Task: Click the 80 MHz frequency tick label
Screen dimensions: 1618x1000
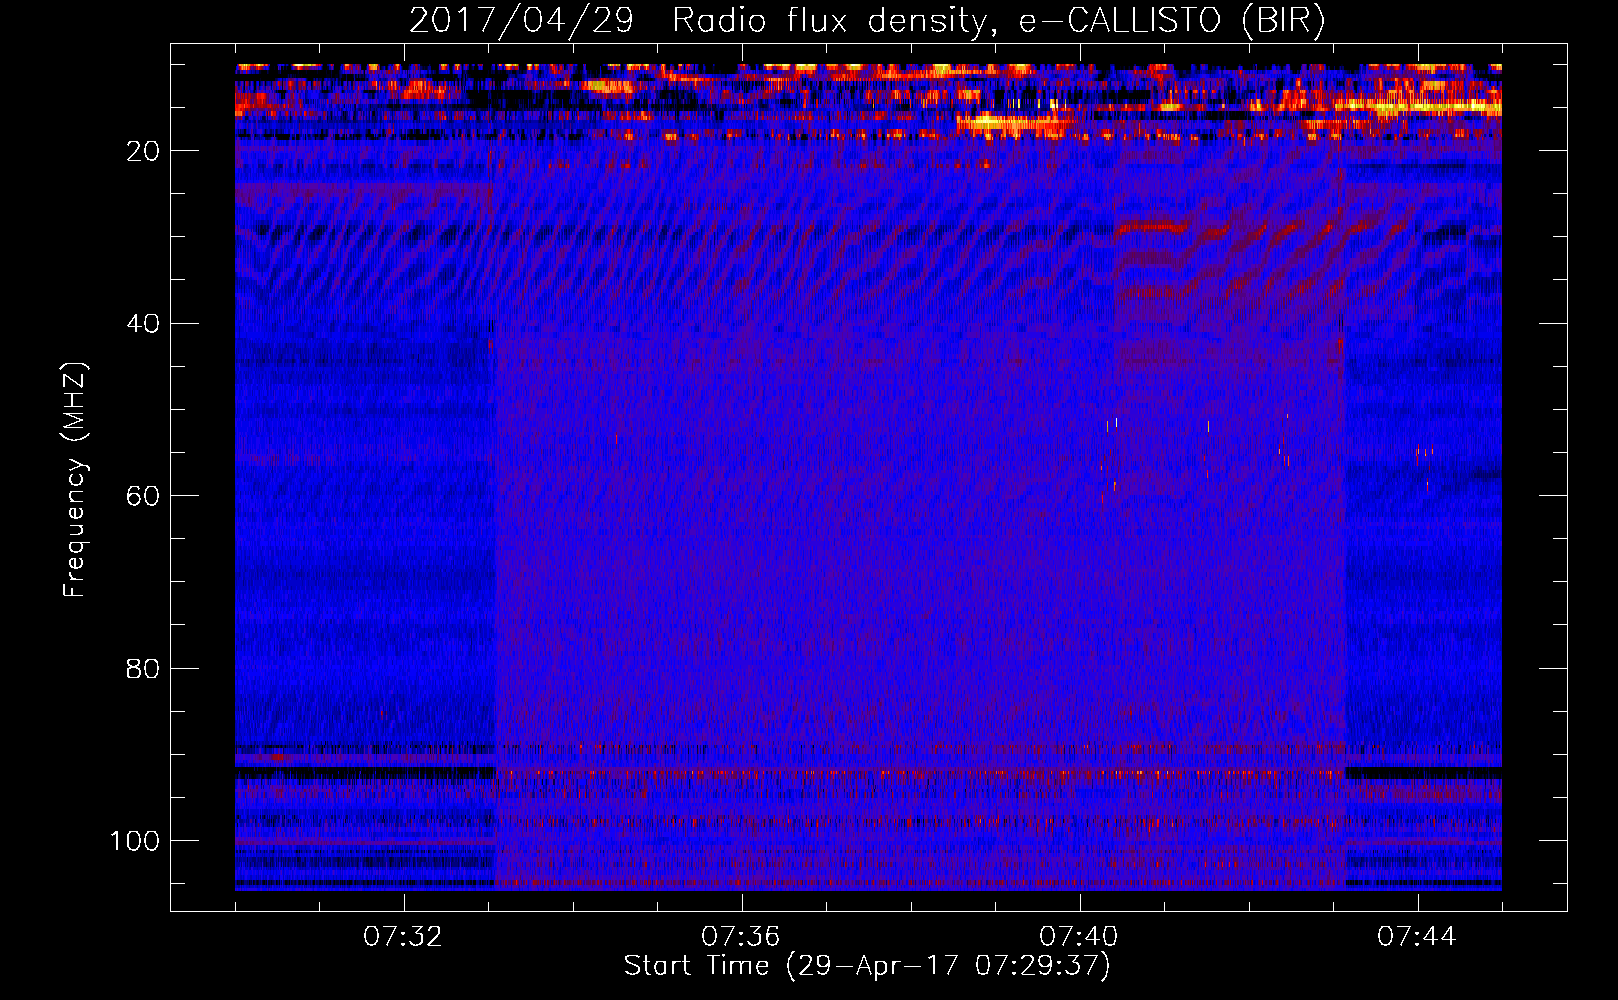Action: click(x=143, y=669)
